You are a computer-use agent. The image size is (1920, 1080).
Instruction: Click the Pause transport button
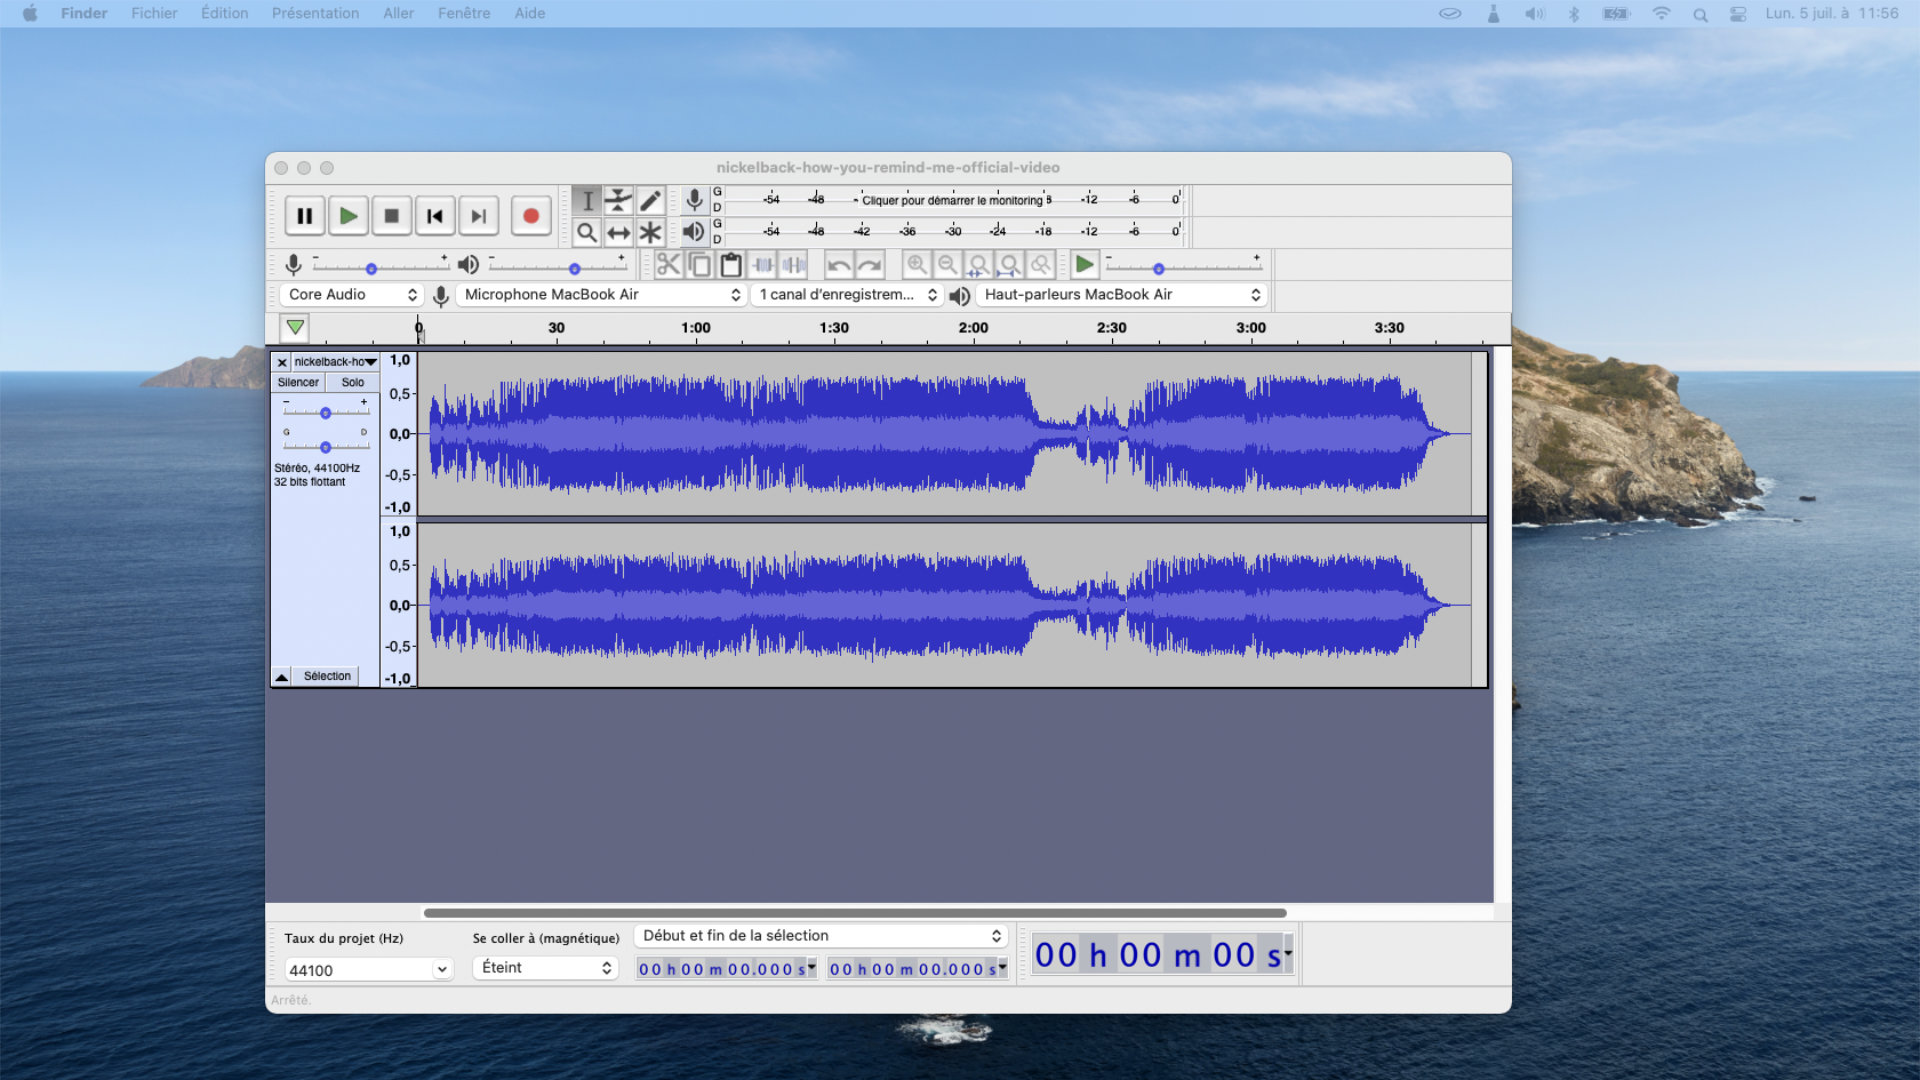(x=305, y=216)
